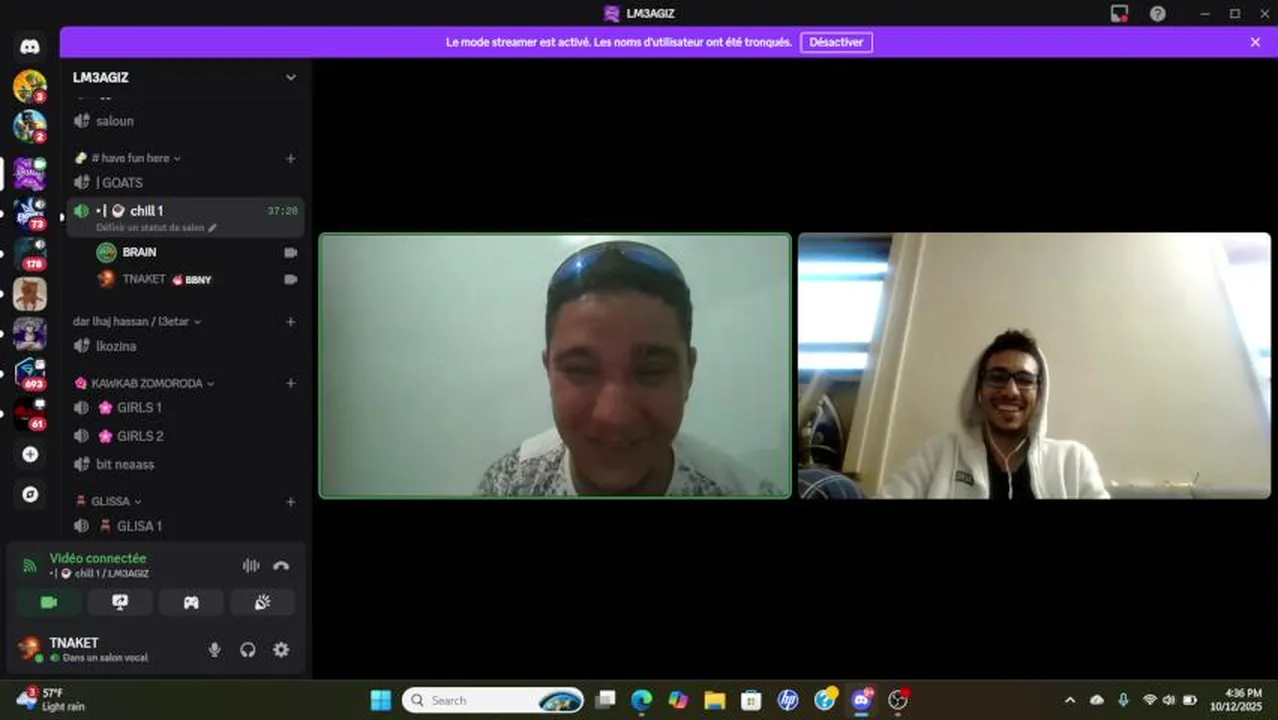
Task: Open the HP app in taskbar
Action: pyautogui.click(x=788, y=700)
